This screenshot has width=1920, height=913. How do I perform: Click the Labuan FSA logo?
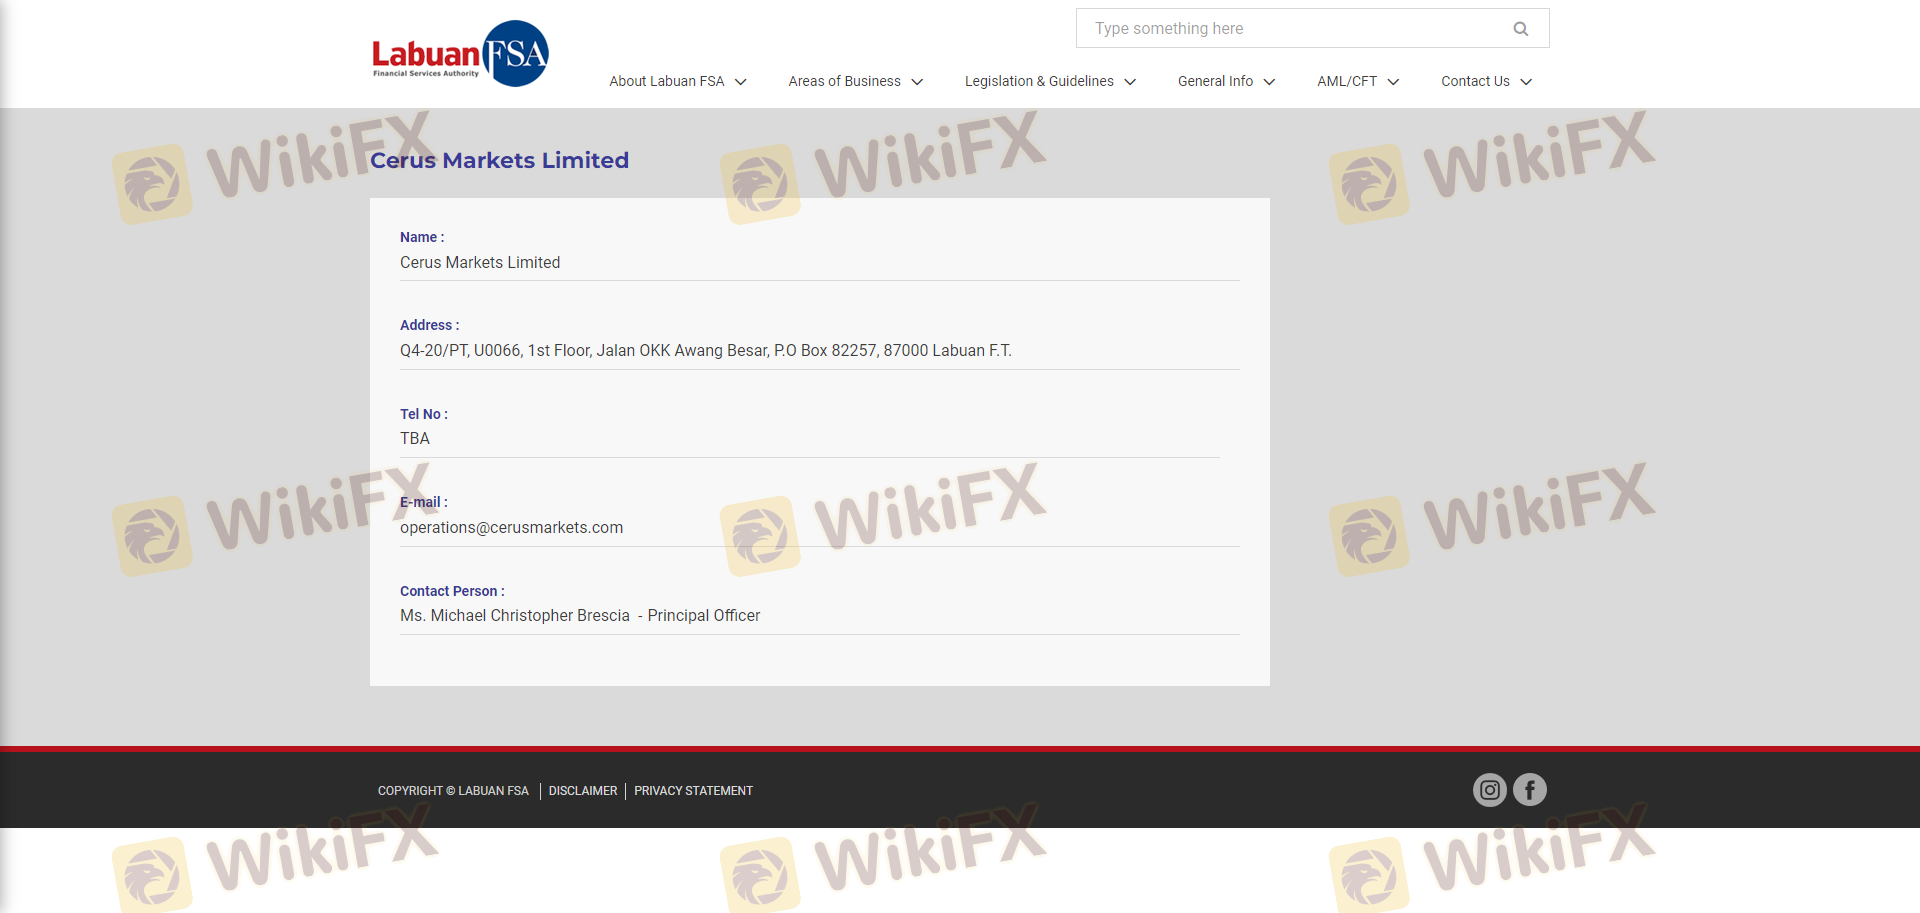(x=460, y=53)
